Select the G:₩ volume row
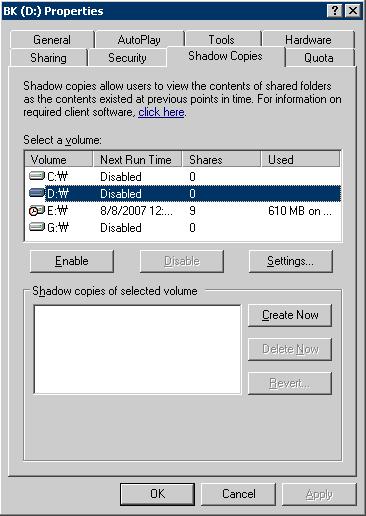Viewport: 366px width, 516px height. (183, 228)
